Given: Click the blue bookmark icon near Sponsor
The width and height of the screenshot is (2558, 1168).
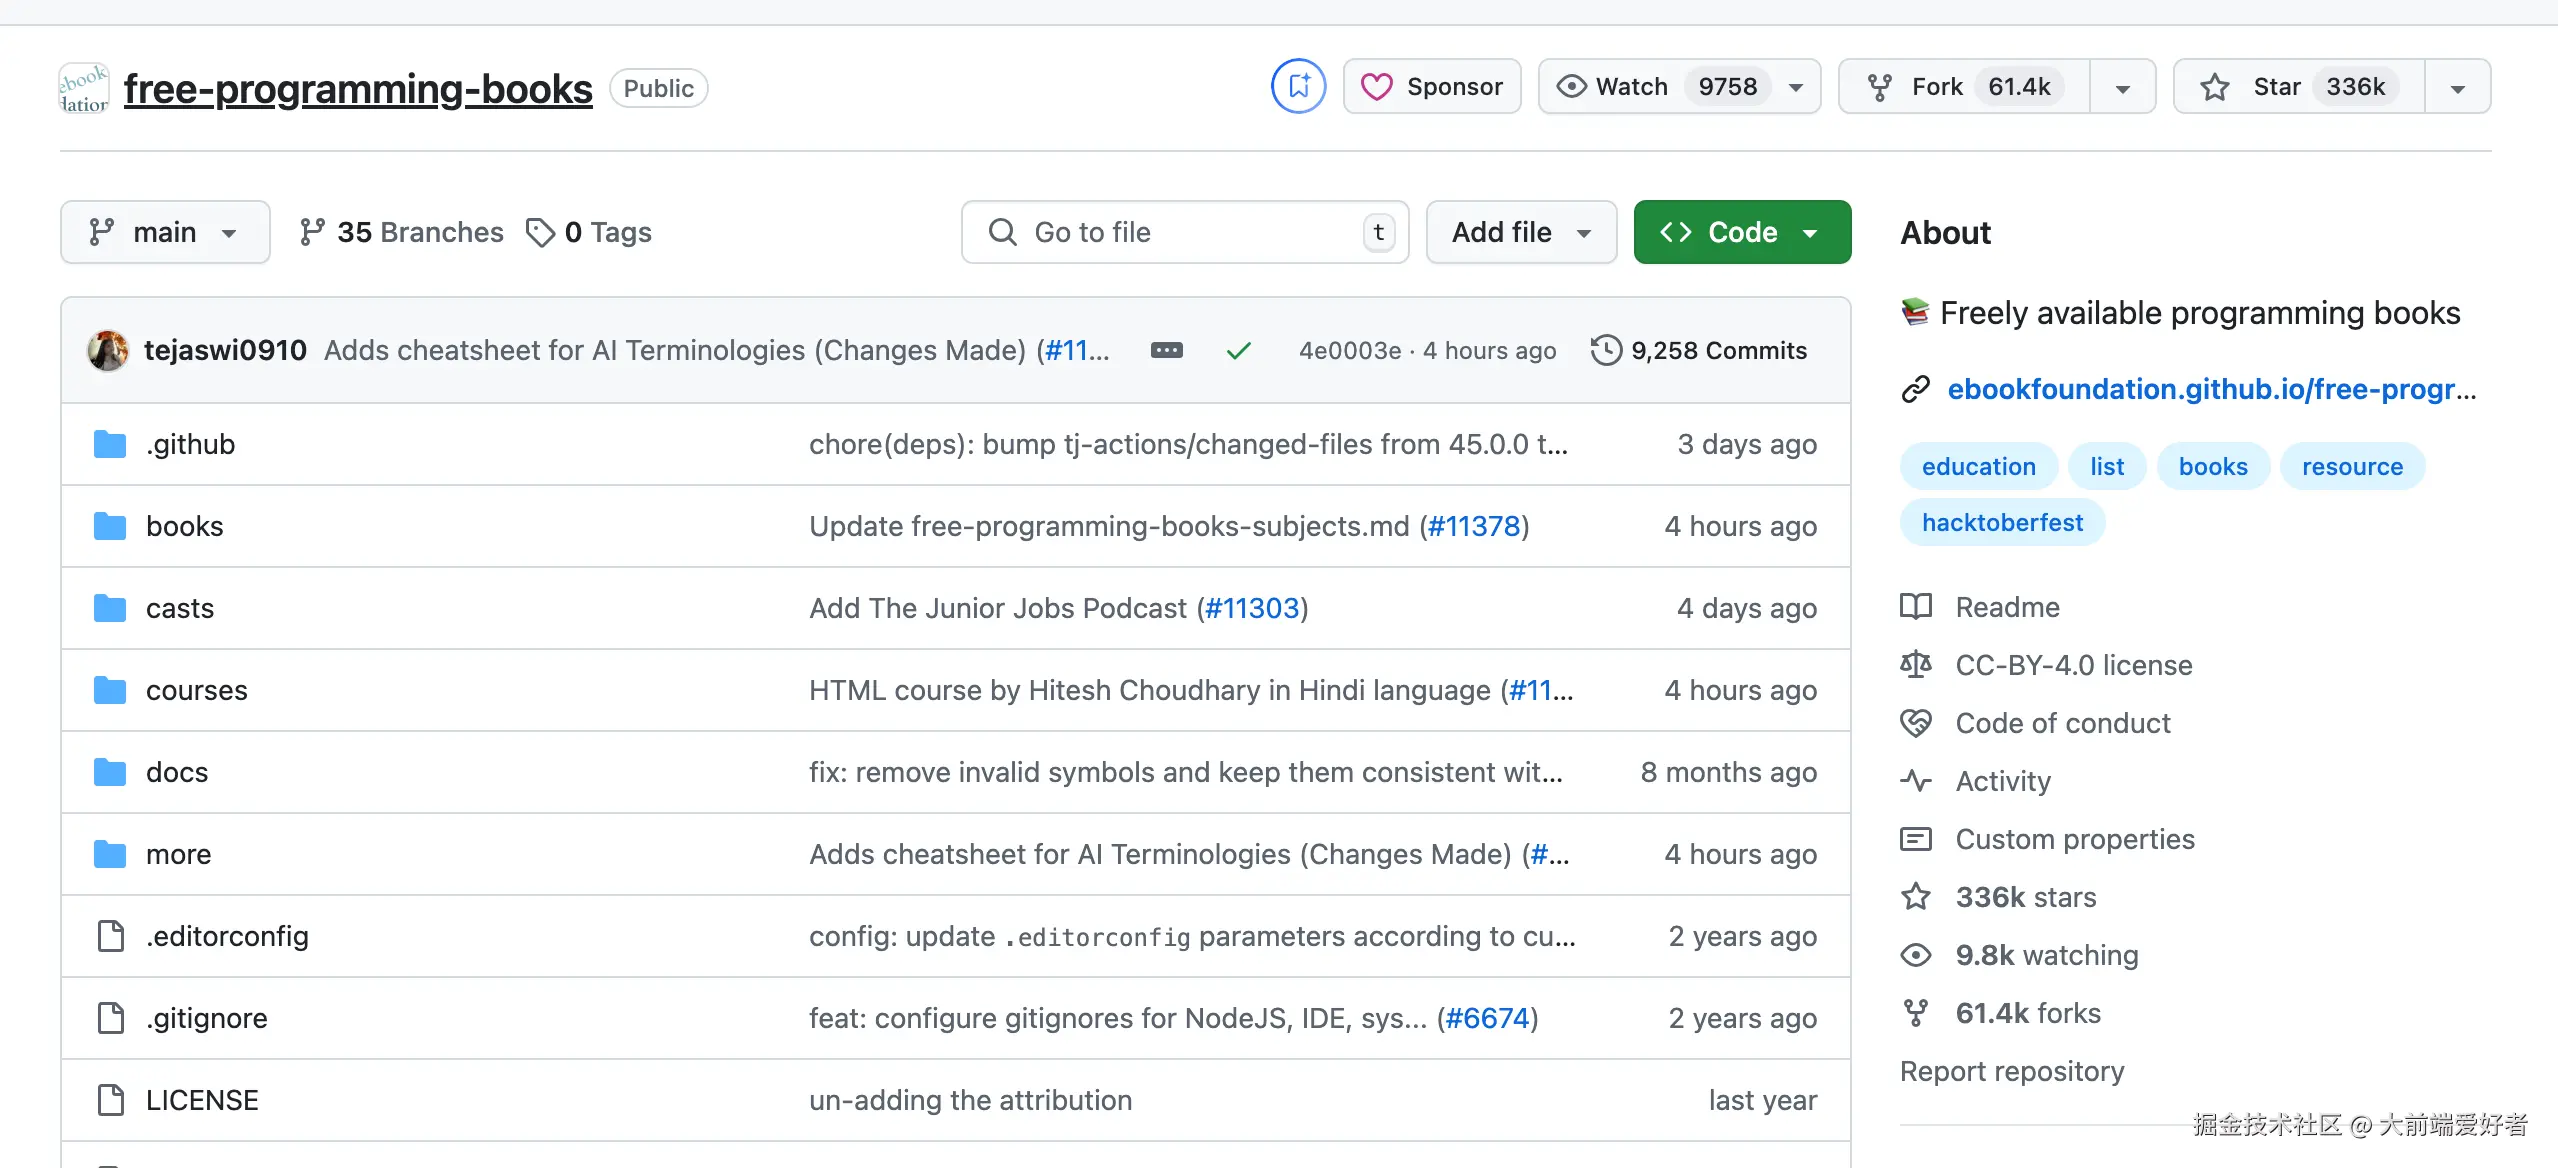Looking at the screenshot, I should pyautogui.click(x=1298, y=87).
